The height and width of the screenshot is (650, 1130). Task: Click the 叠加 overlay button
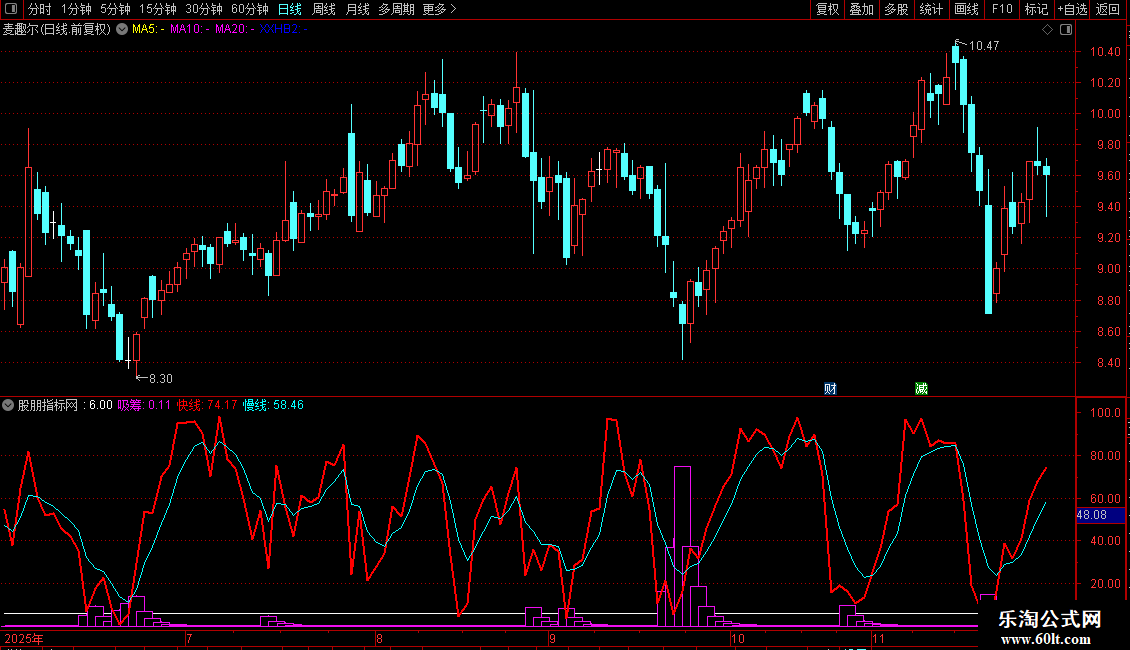(x=861, y=9)
